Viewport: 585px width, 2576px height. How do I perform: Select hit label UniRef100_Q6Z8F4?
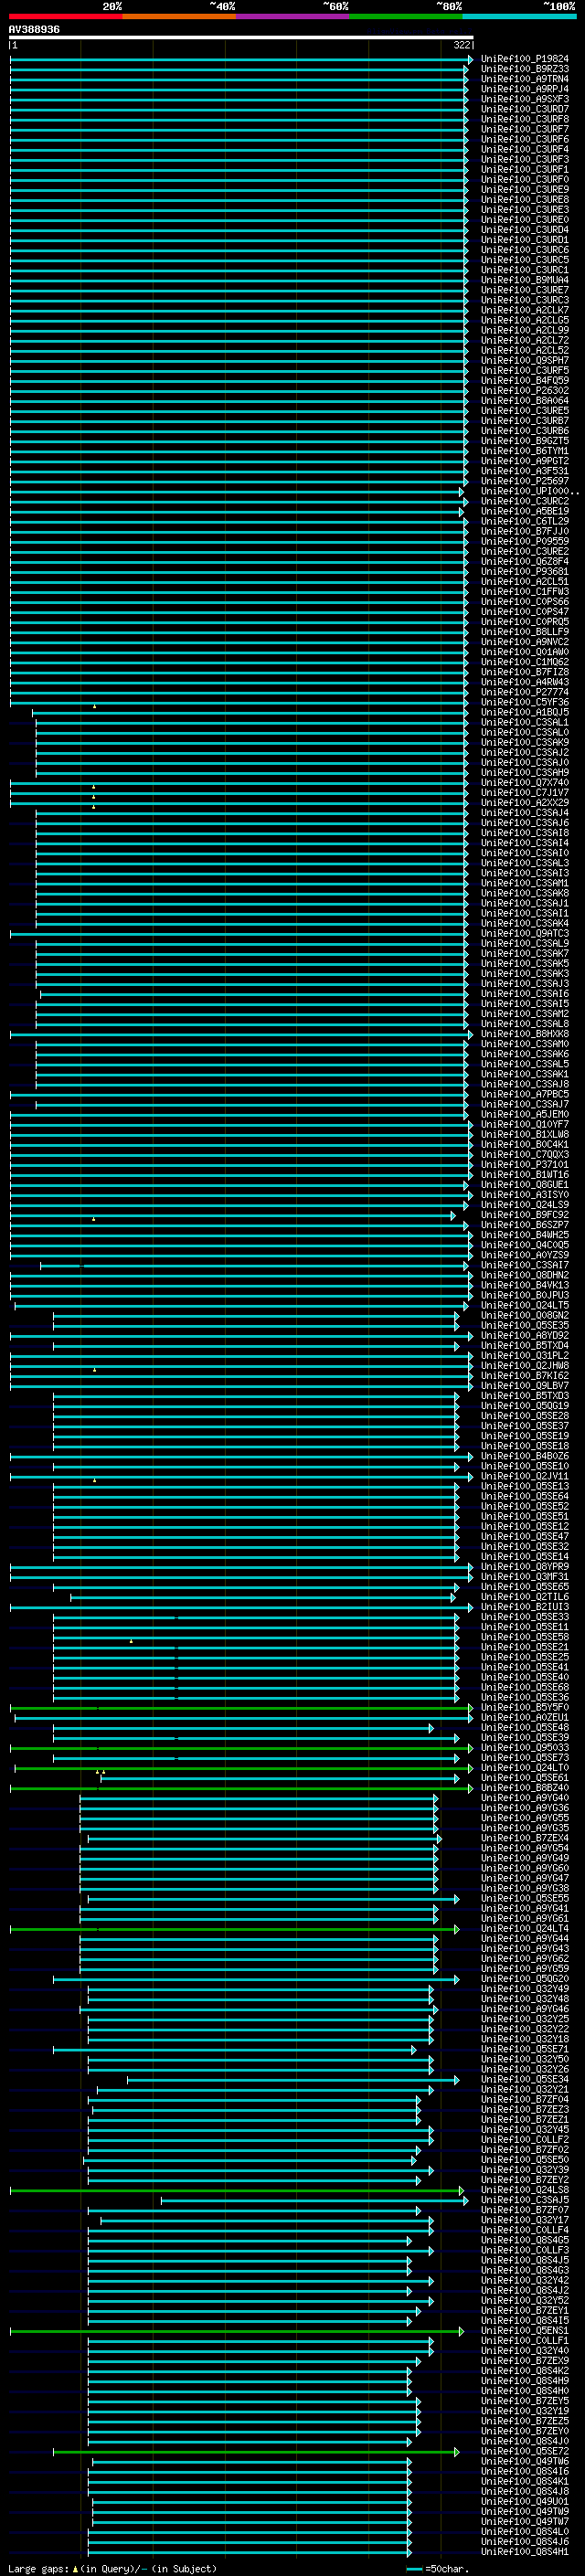(524, 561)
